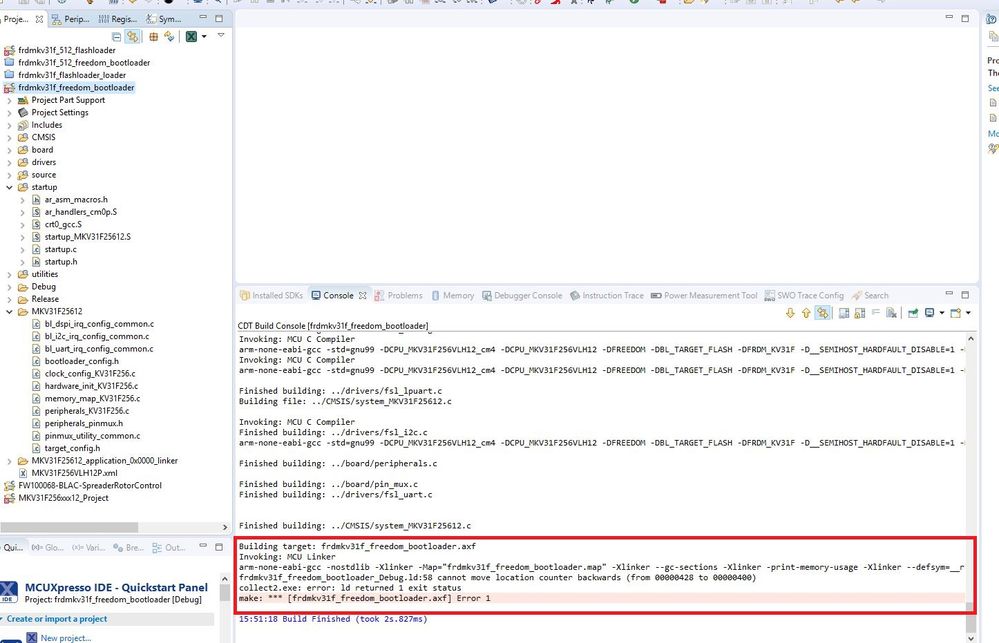Screen dimensions: 999x643
Task: Open the Debugger Console tab
Action: tap(522, 296)
